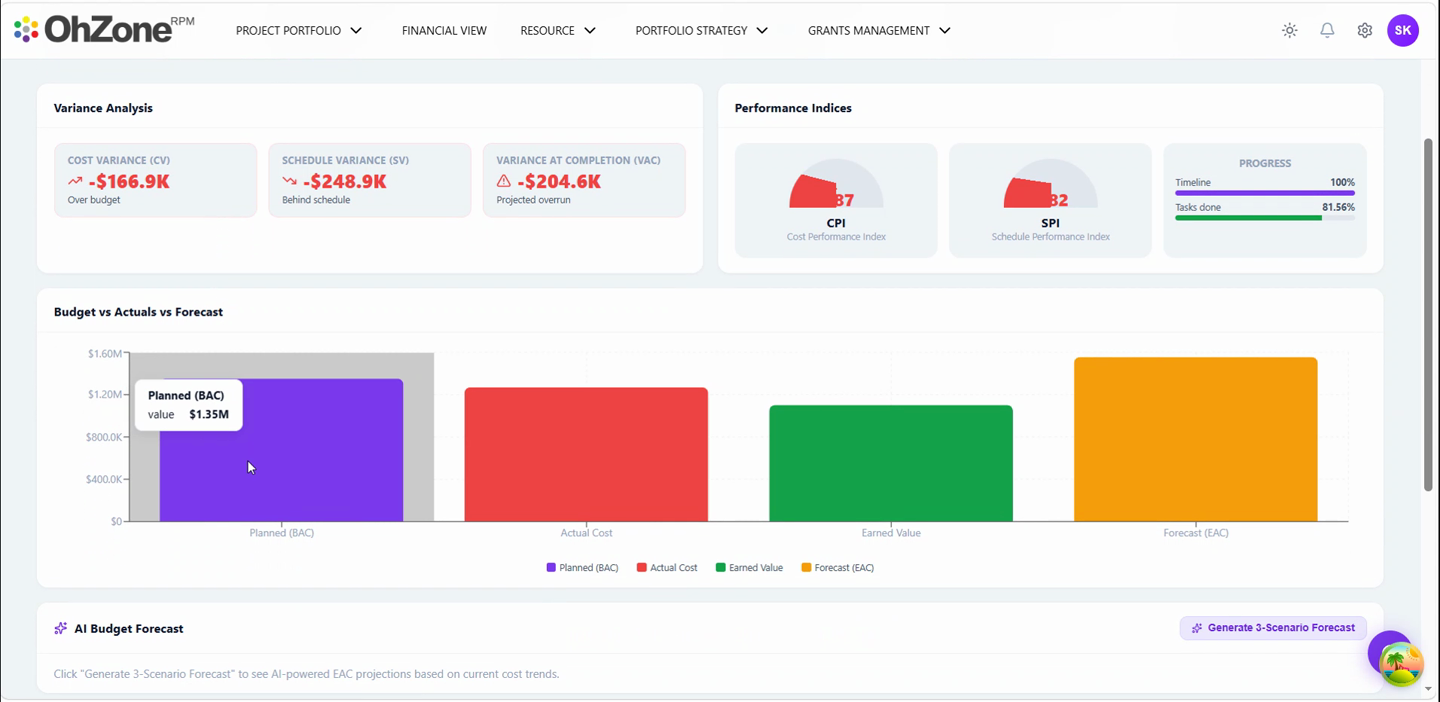
Task: Open the settings gear icon
Action: coord(1365,30)
